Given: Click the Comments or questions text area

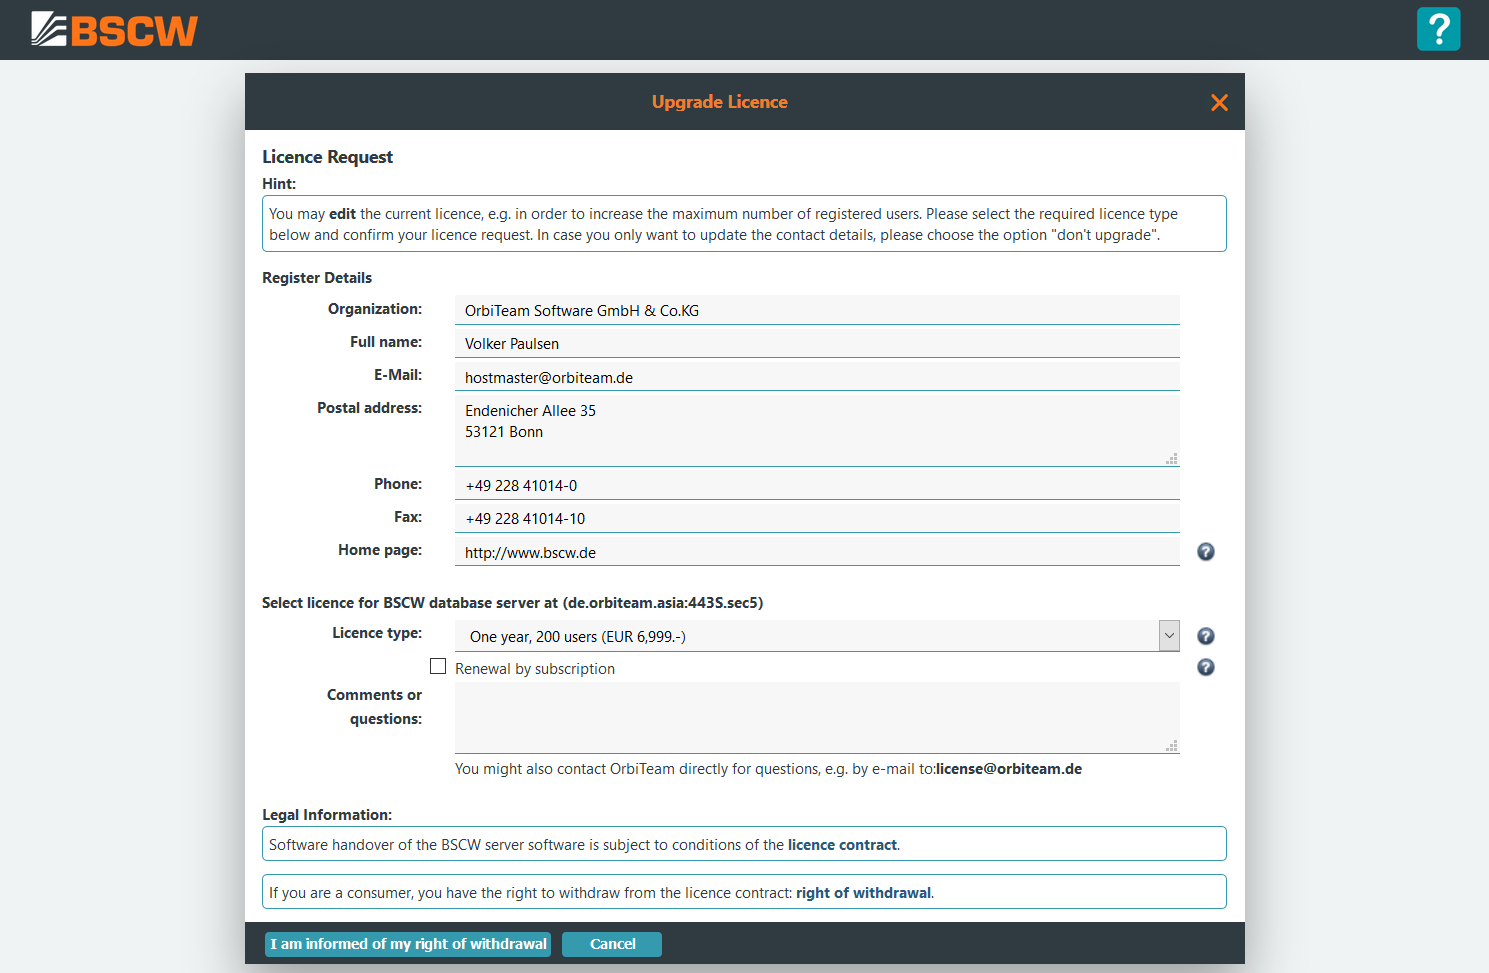Looking at the screenshot, I should click(817, 718).
